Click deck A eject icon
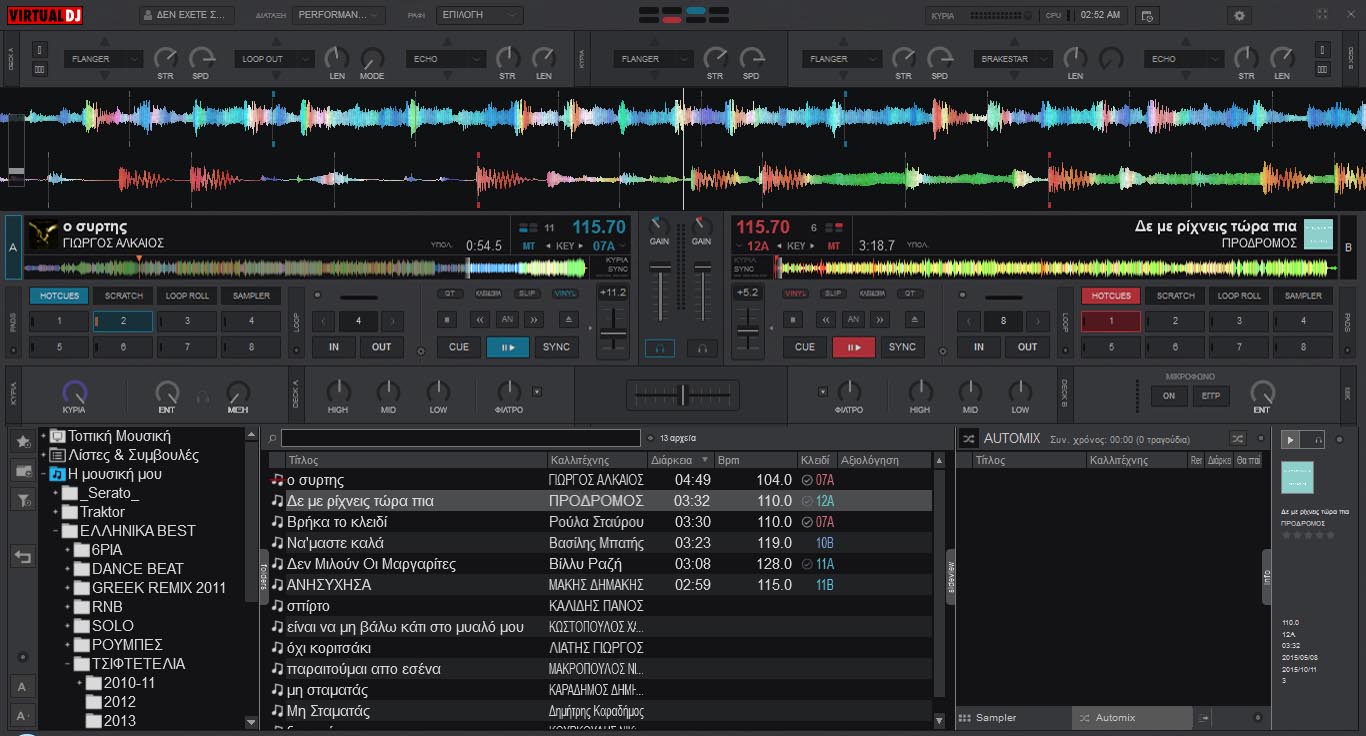Image resolution: width=1366 pixels, height=736 pixels. pos(569,320)
